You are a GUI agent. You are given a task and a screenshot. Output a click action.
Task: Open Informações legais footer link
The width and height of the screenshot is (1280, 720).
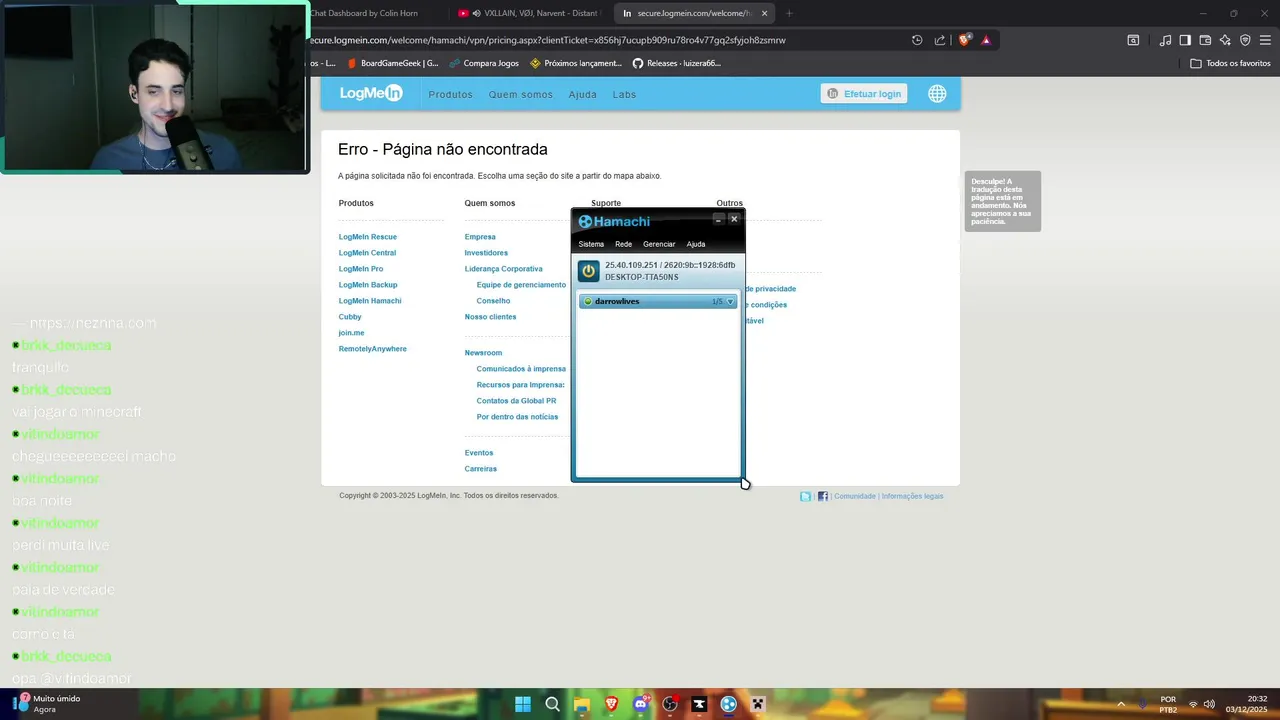(x=912, y=496)
